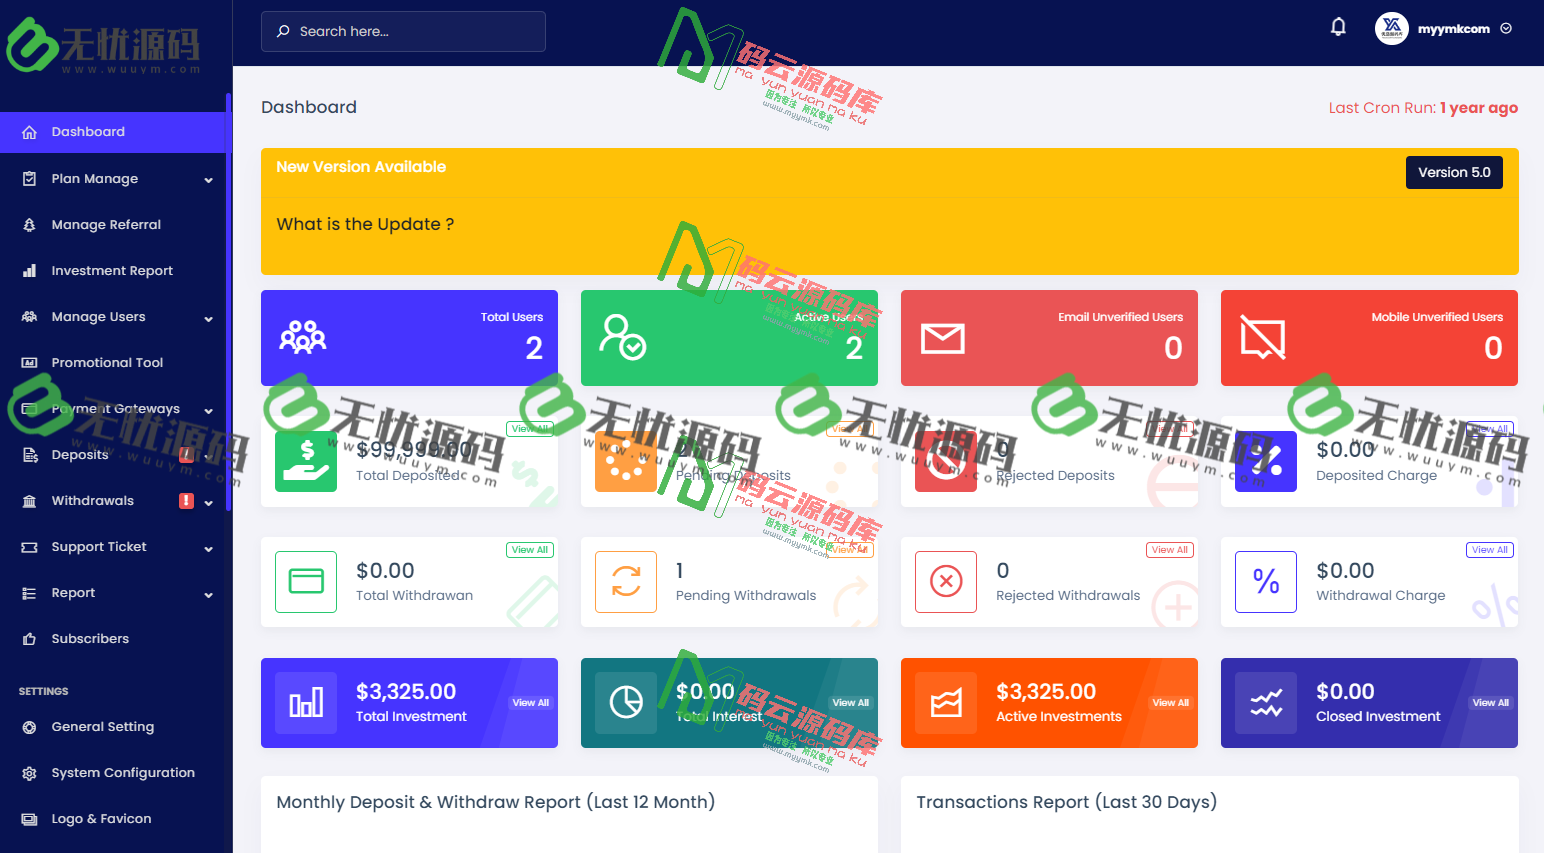Image resolution: width=1544 pixels, height=853 pixels.
Task: Click the Total Withdrawan card icon
Action: (306, 582)
